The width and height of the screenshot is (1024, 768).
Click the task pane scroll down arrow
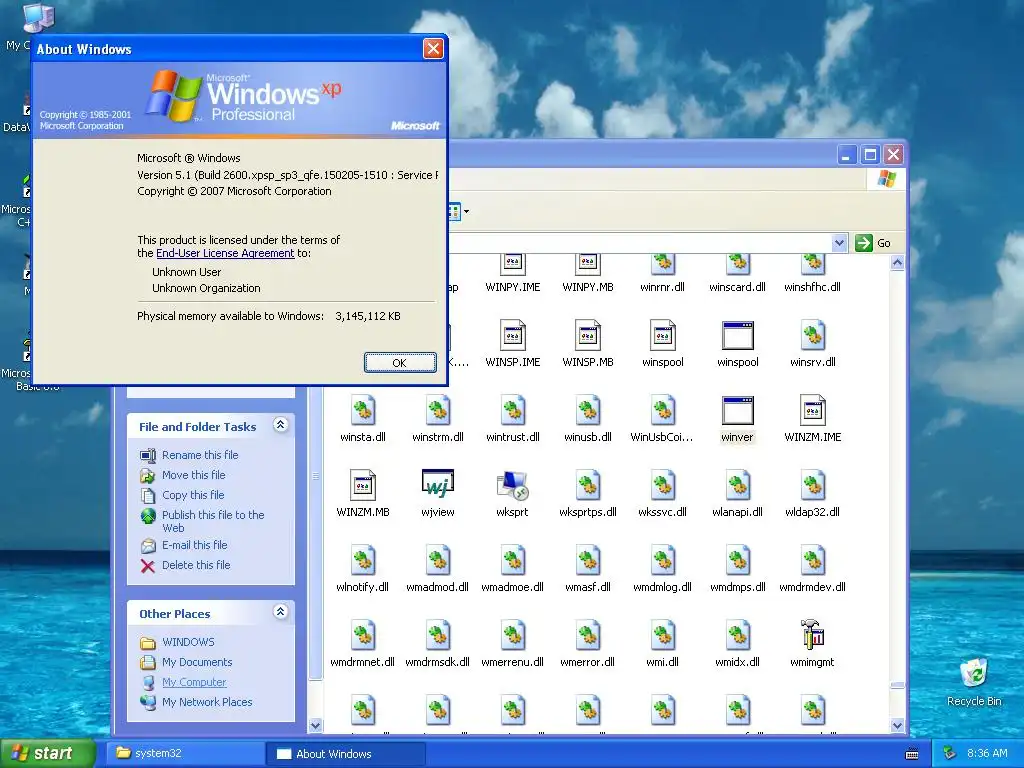(315, 726)
